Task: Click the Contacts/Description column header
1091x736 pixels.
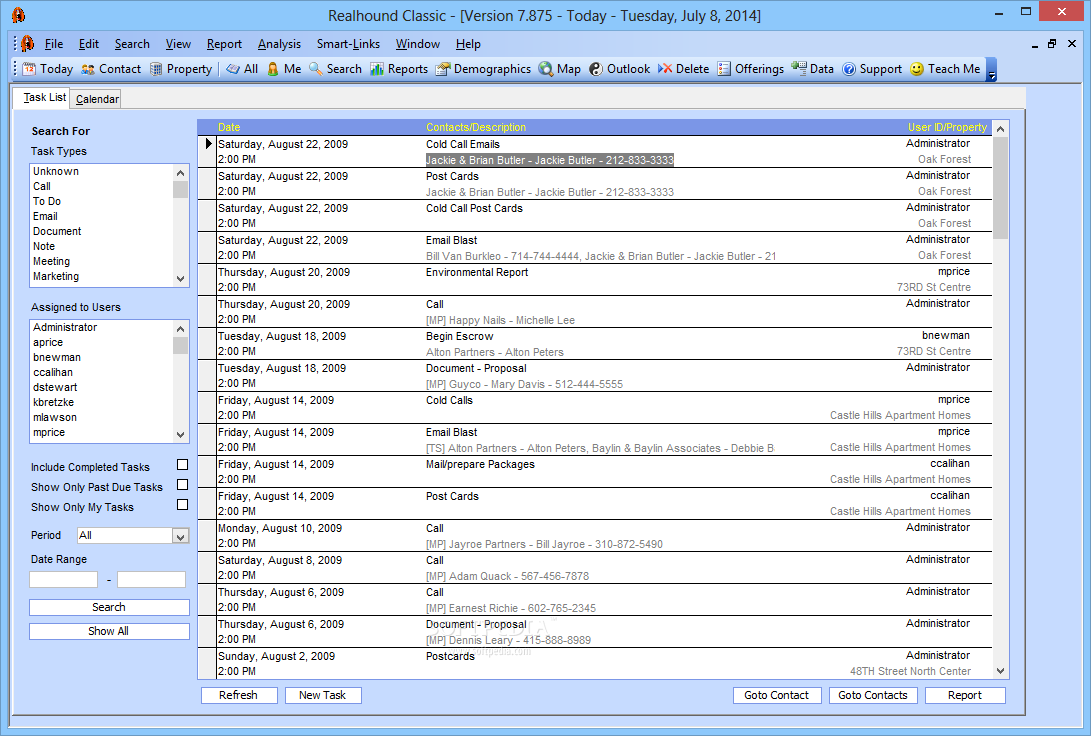Action: point(476,127)
